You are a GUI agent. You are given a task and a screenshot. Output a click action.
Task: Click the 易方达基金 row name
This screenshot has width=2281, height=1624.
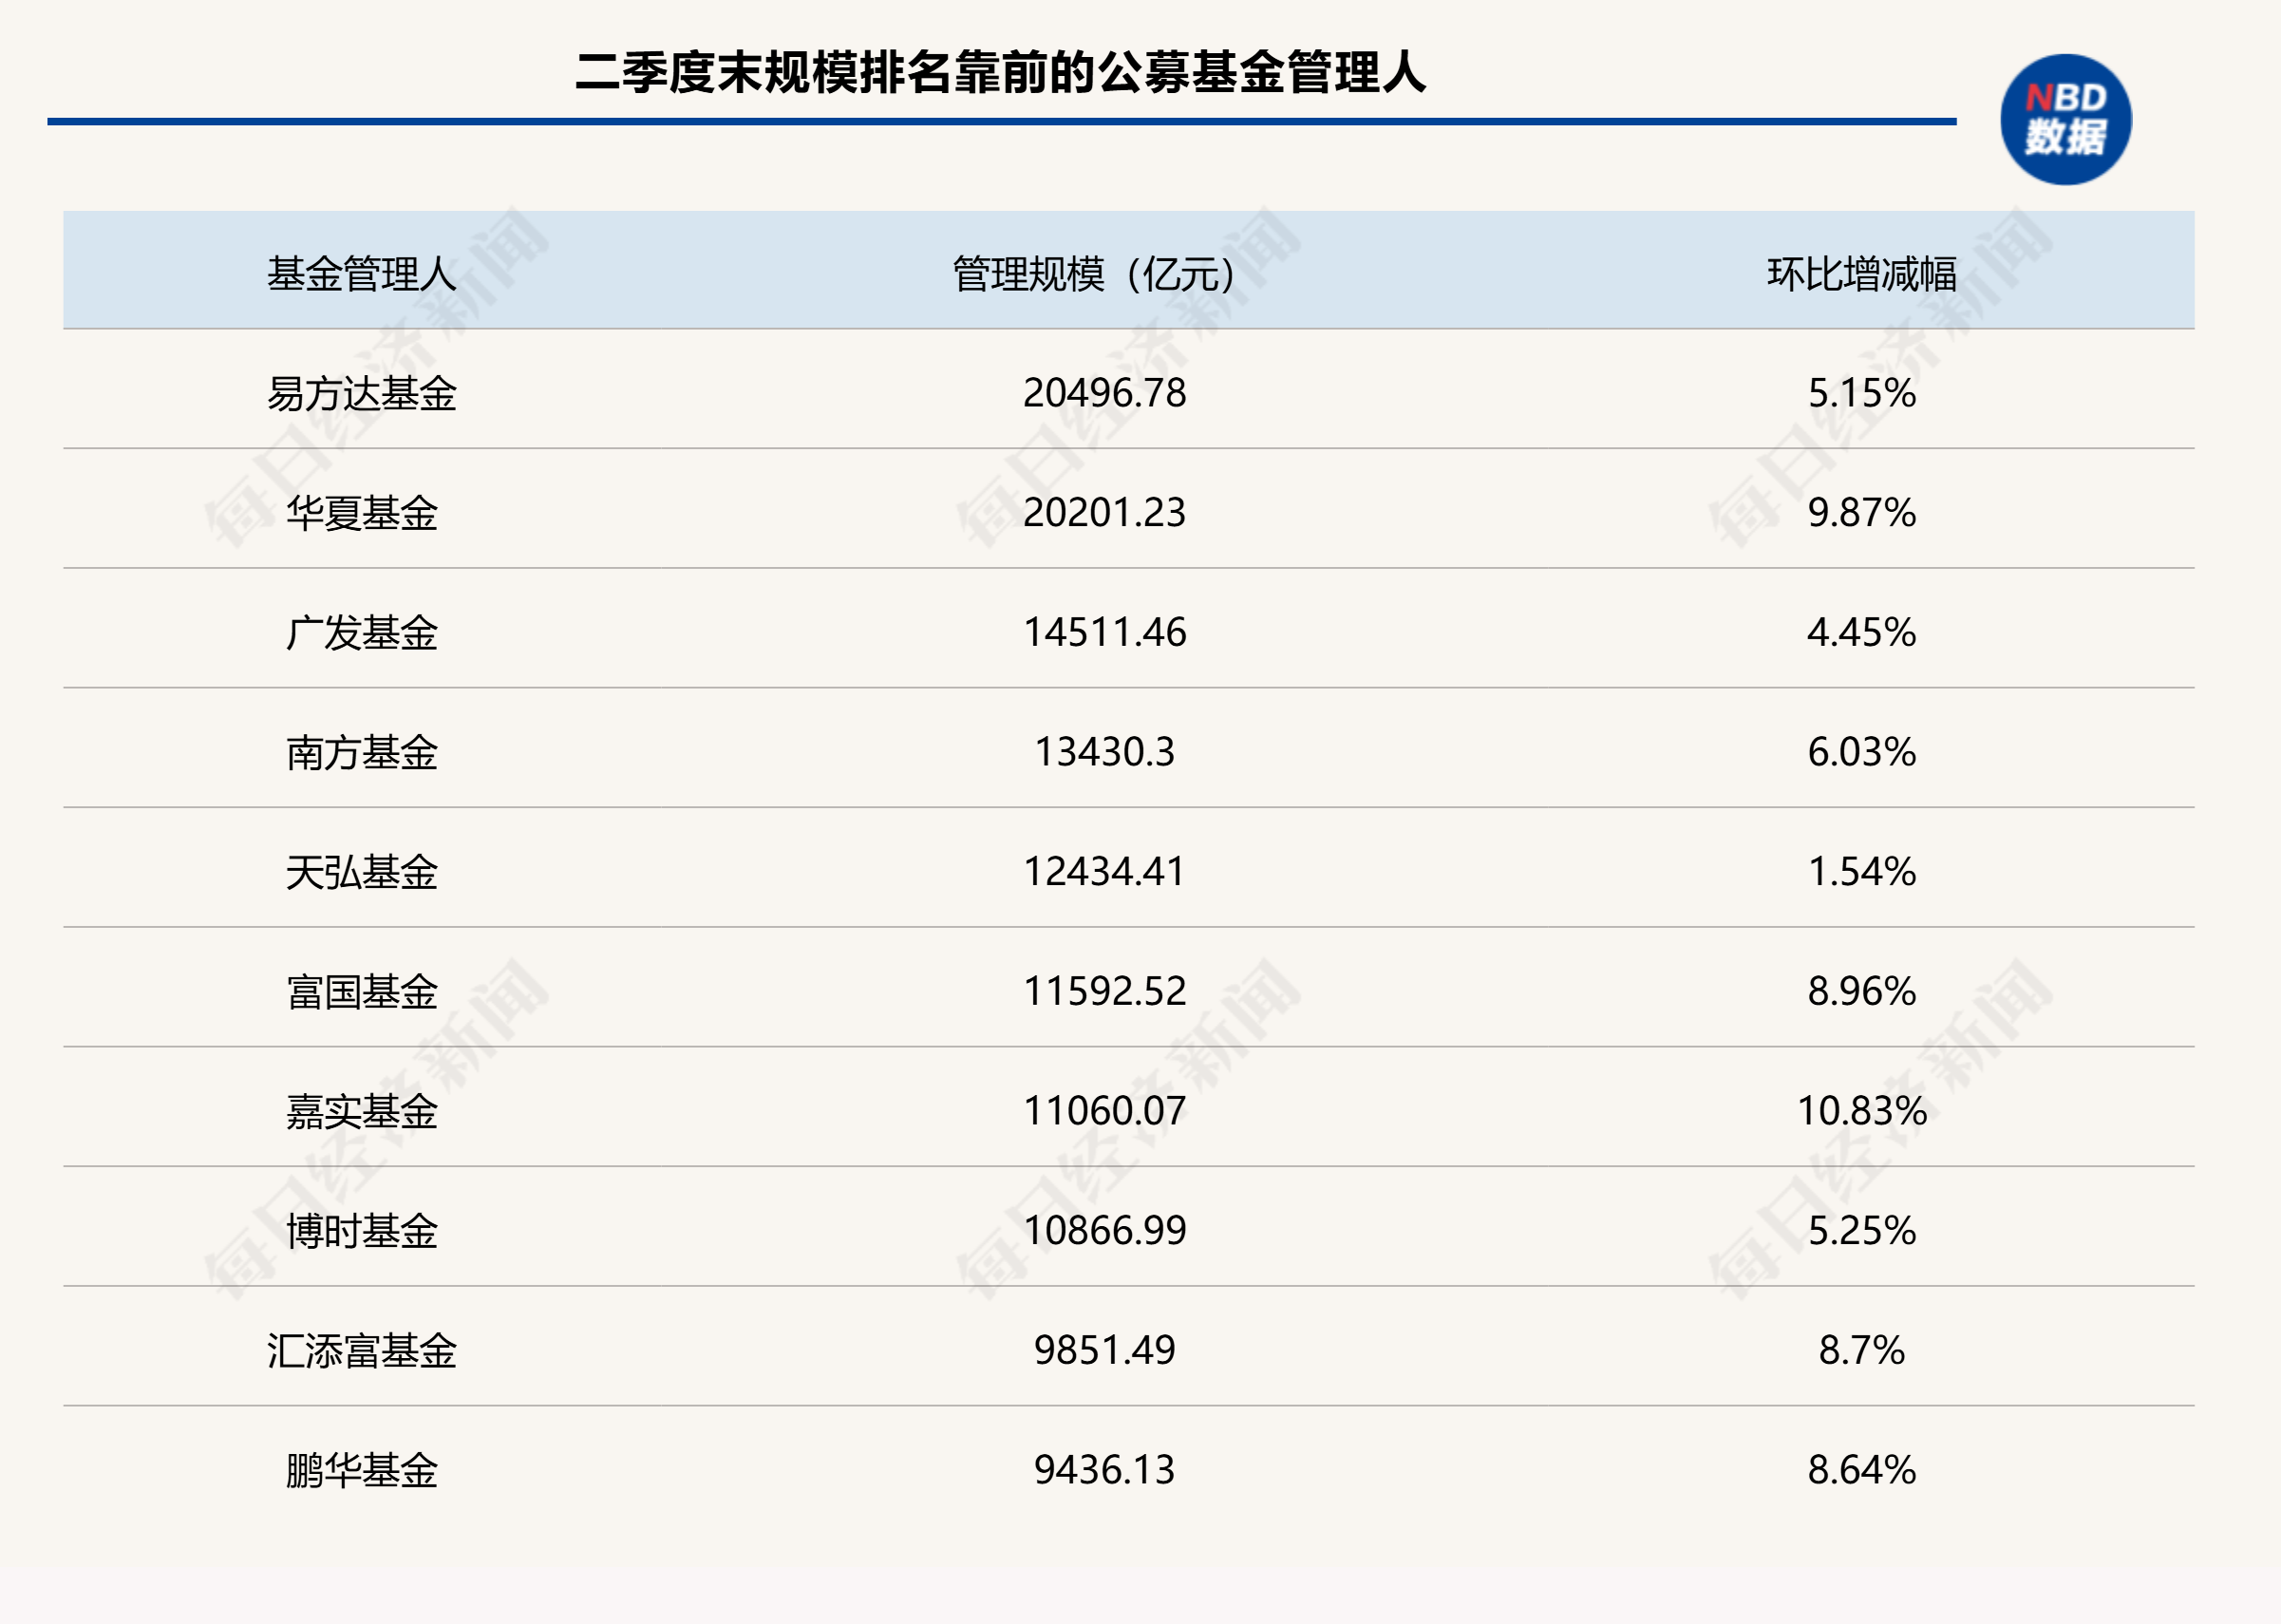361,393
